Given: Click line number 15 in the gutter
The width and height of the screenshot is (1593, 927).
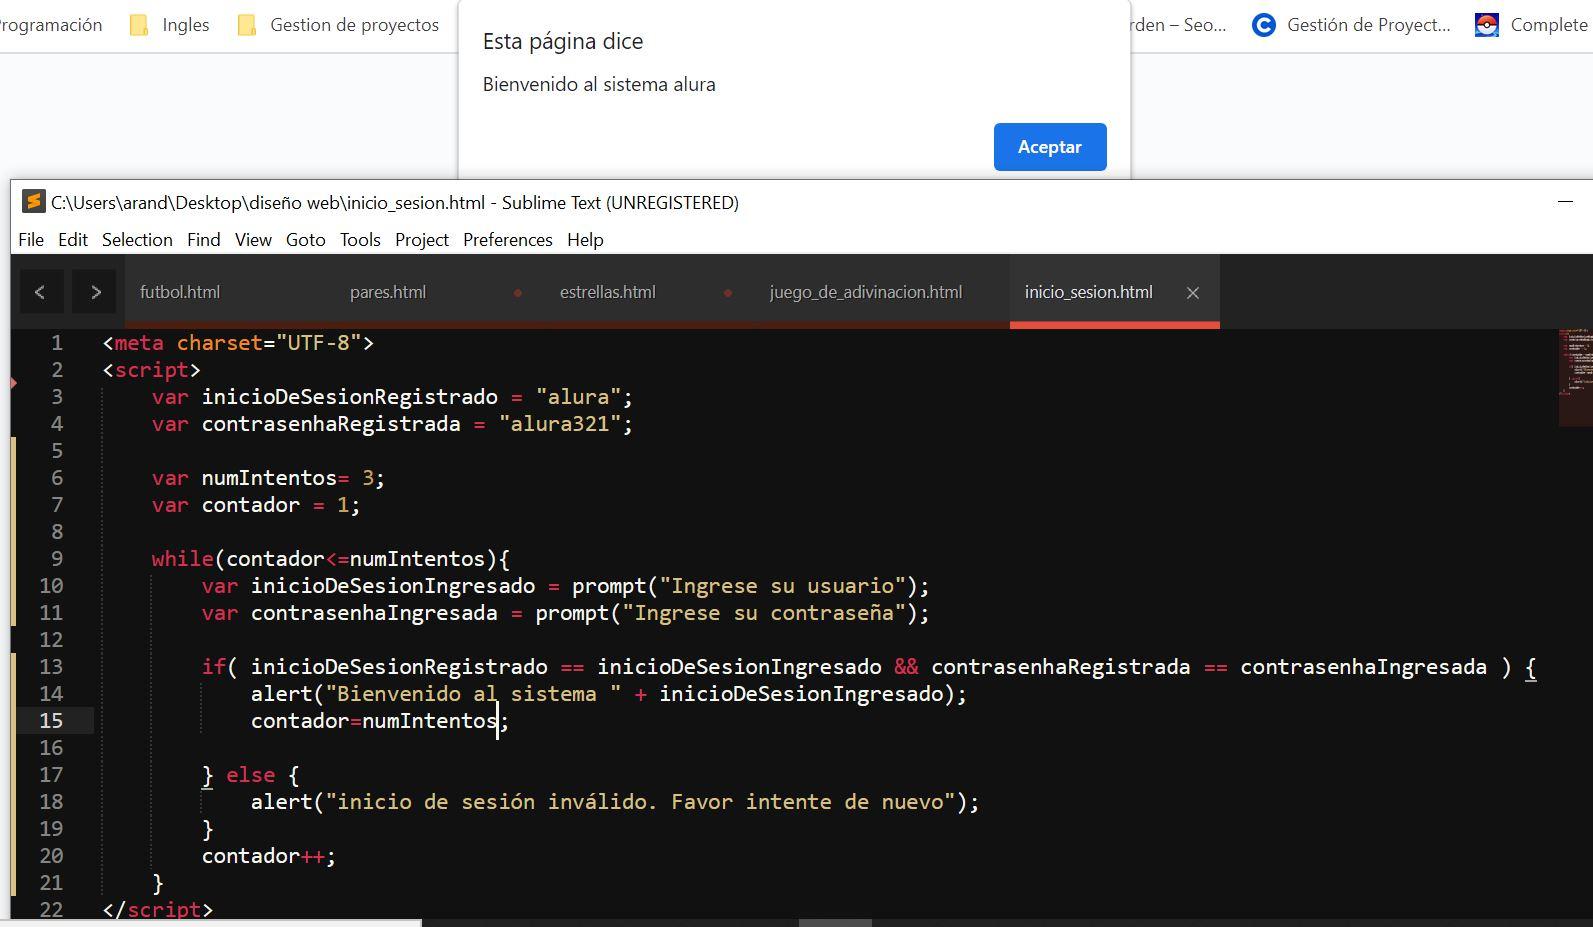Looking at the screenshot, I should (x=51, y=721).
